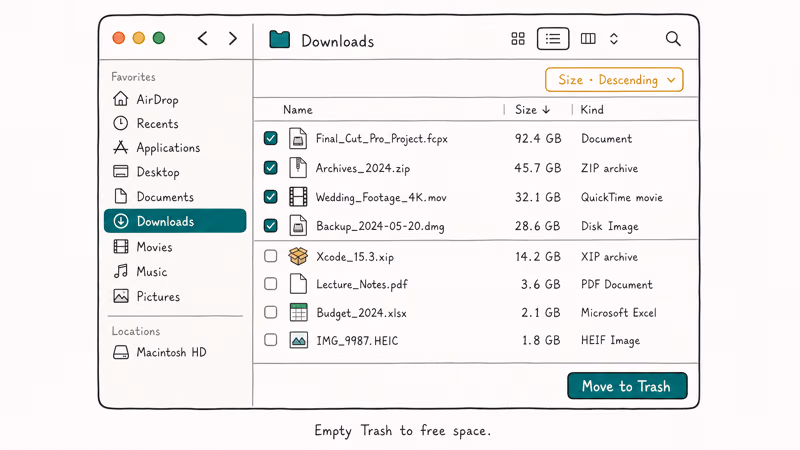Switch to list view
The height and width of the screenshot is (450, 800).
coord(553,39)
